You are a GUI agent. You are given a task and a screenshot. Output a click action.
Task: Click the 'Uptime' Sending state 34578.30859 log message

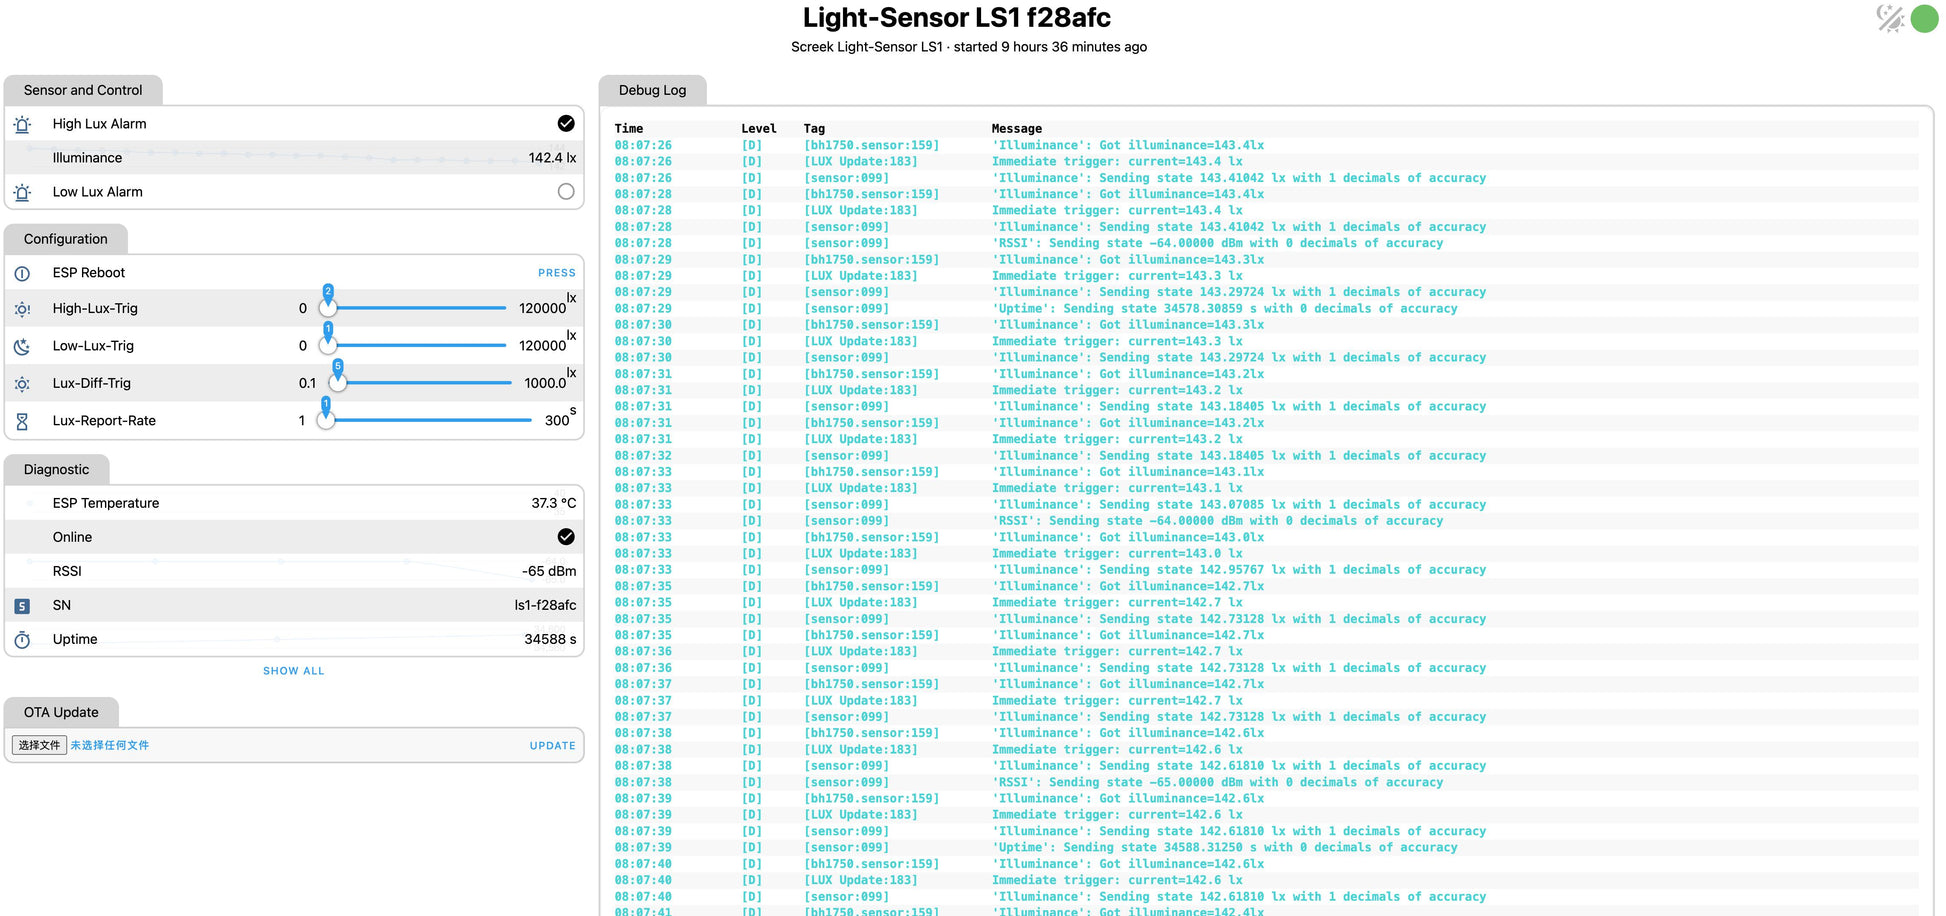1224,309
